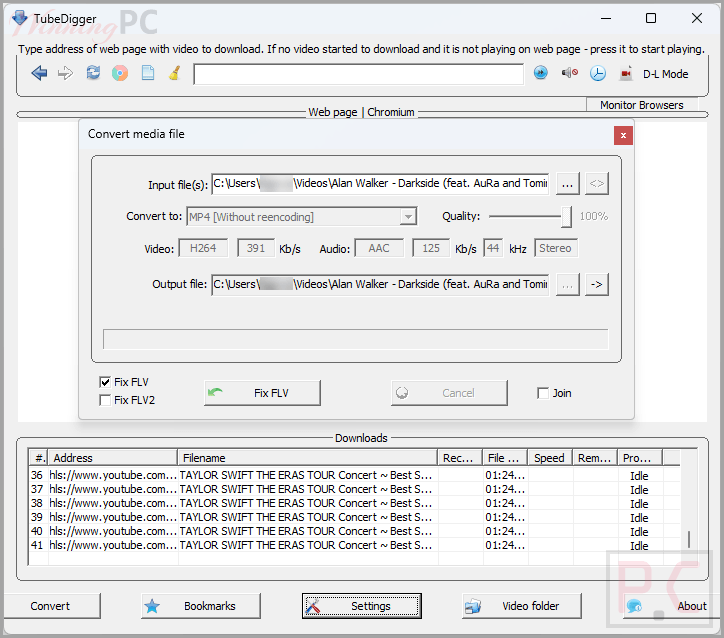Click the TubeDigger app icon in title bar

click(19, 18)
